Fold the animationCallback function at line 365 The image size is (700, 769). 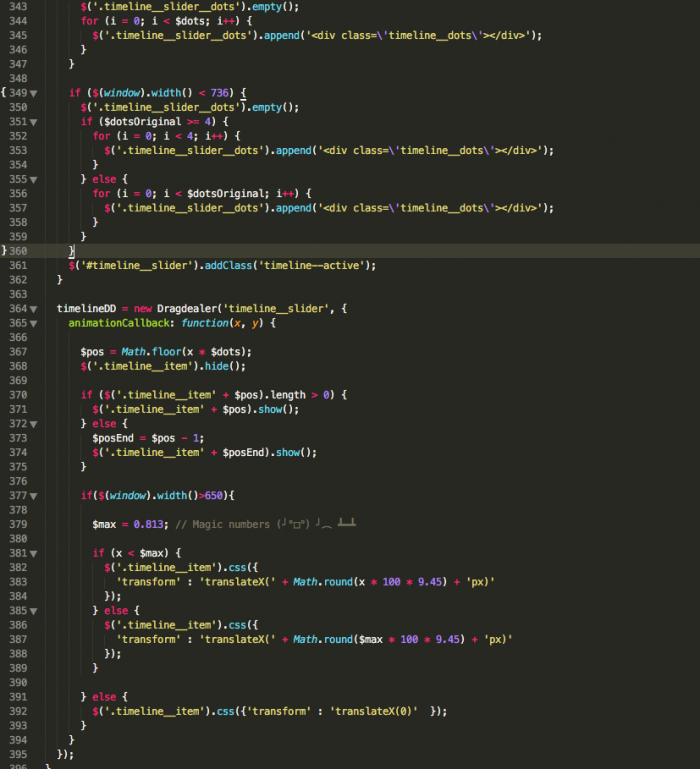coord(33,324)
